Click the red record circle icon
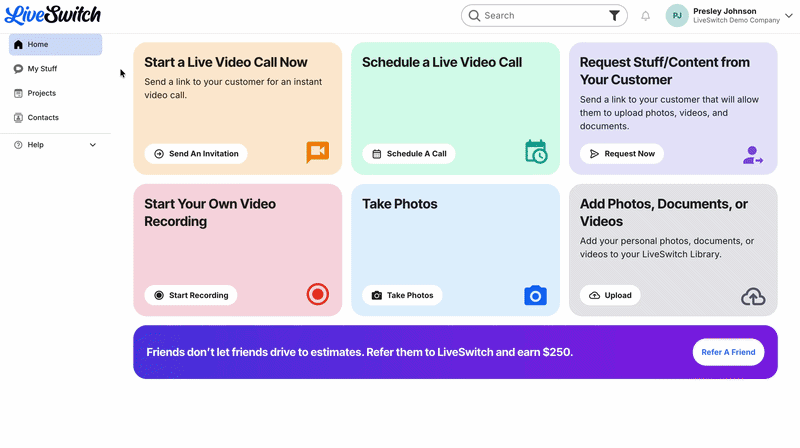 [x=317, y=294]
